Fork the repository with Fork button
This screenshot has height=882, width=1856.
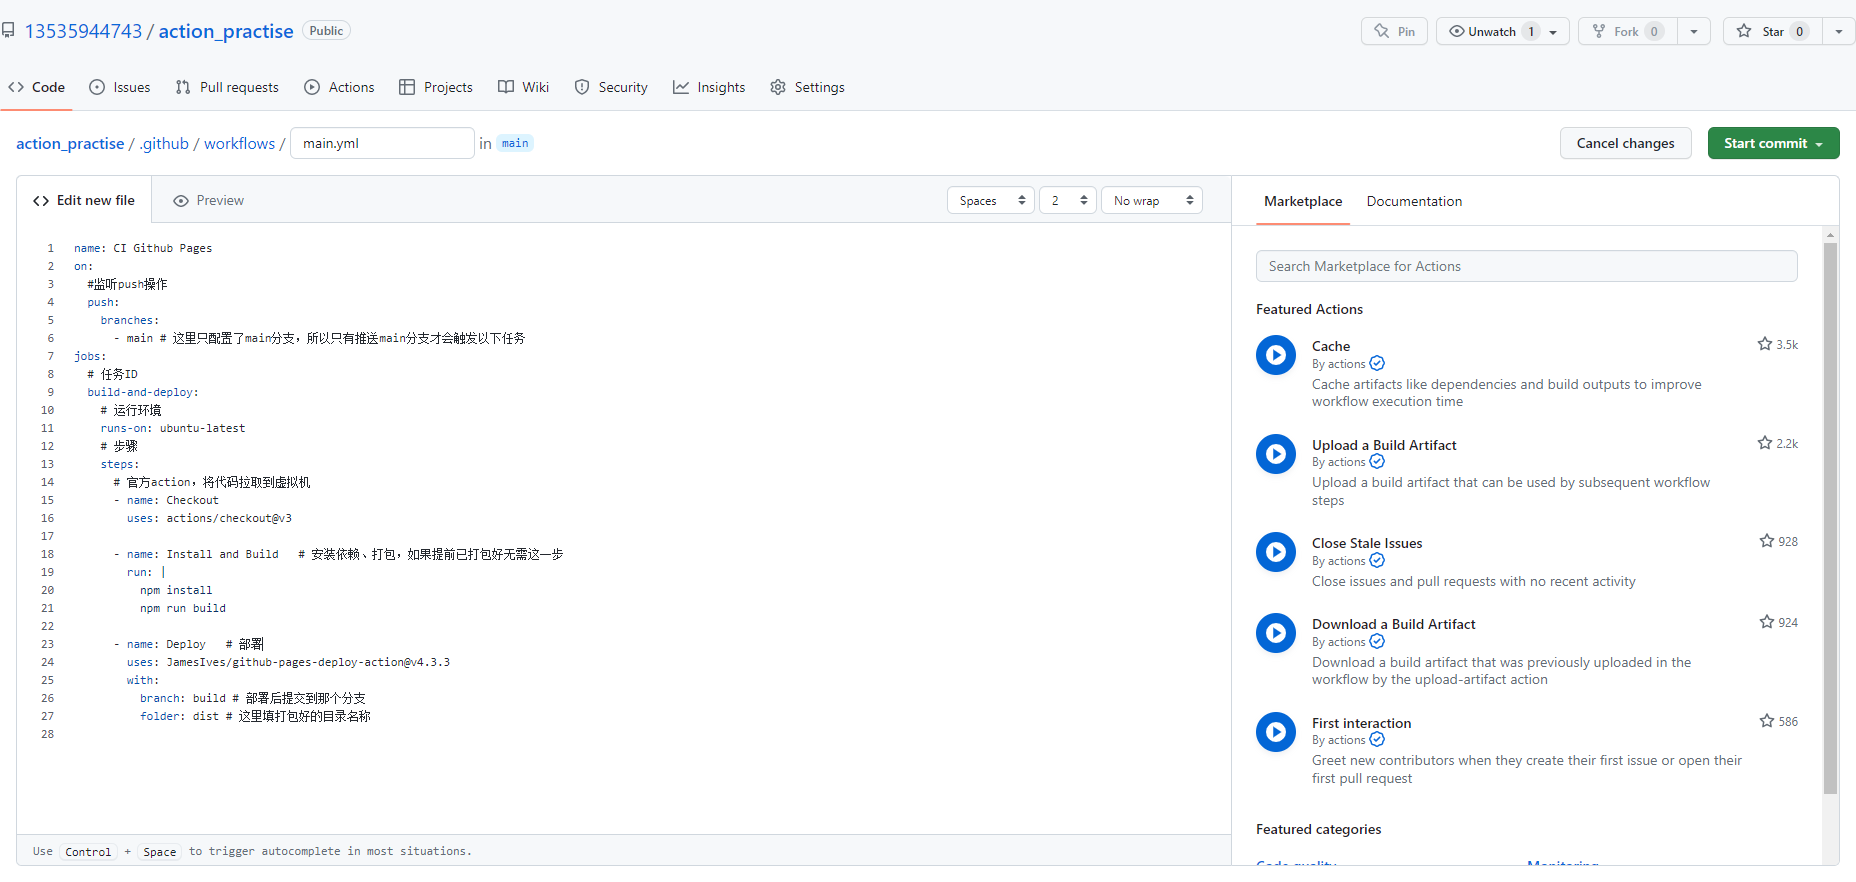click(x=1627, y=31)
